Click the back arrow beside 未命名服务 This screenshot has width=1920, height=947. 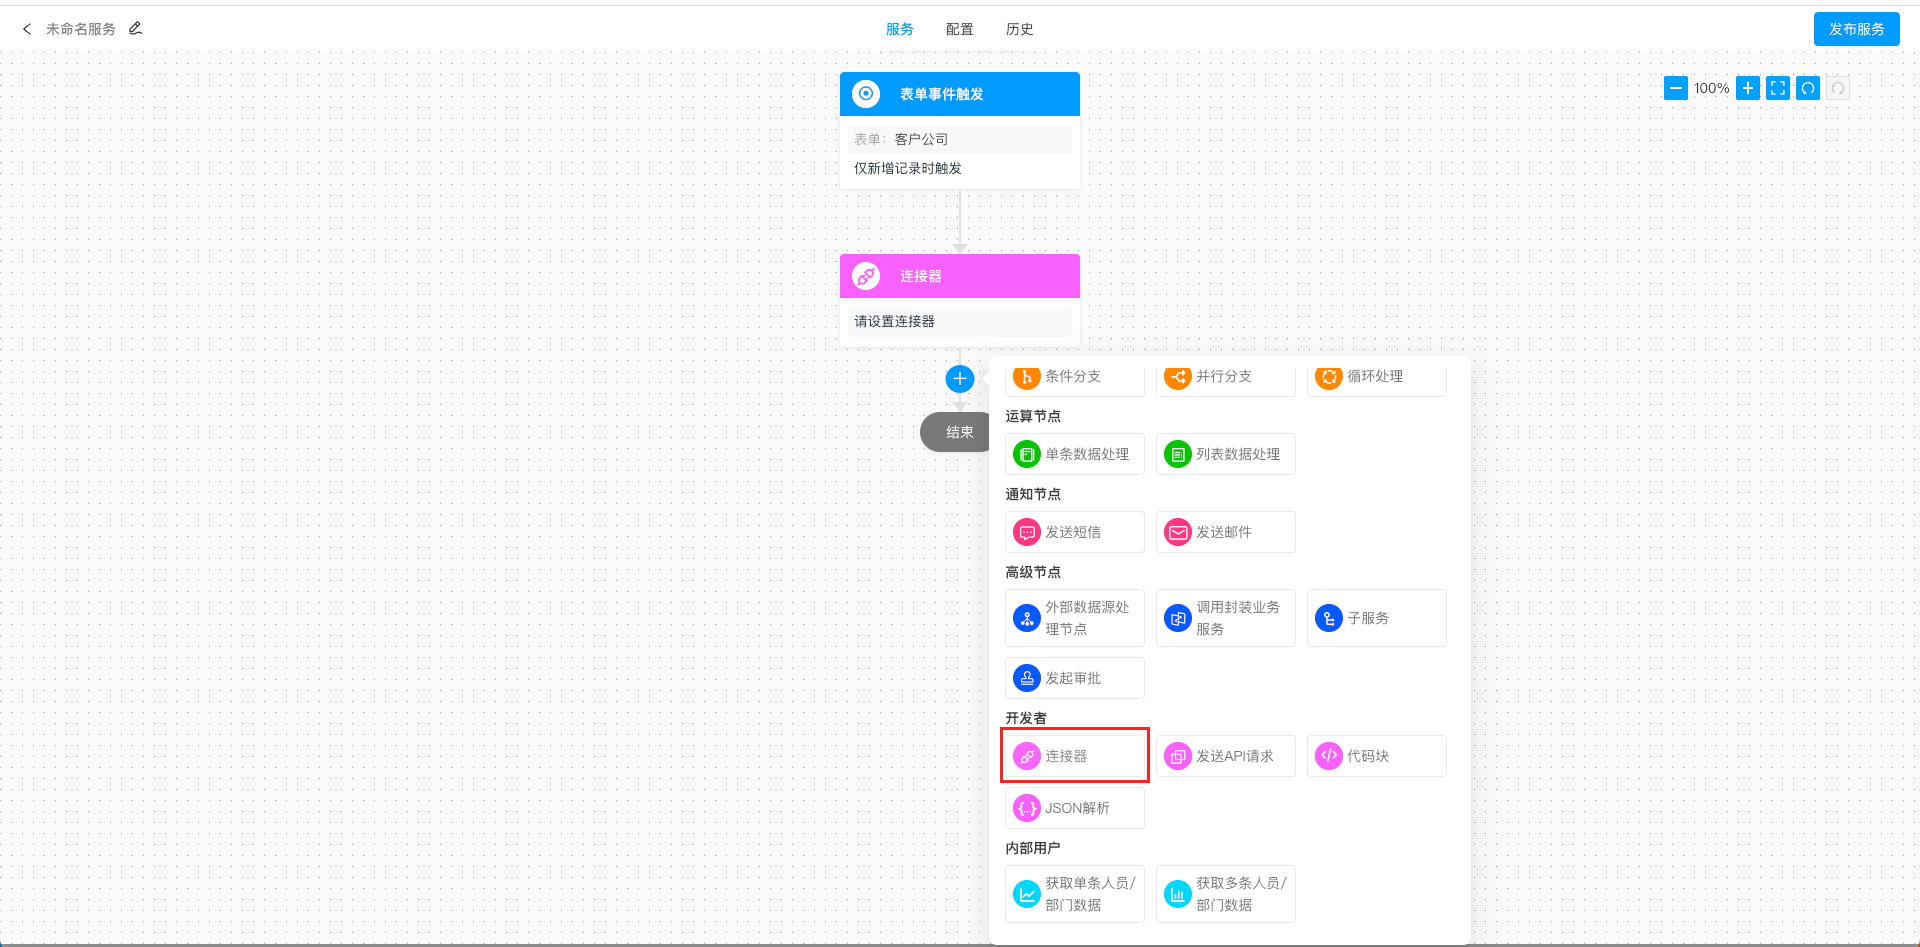(27, 29)
